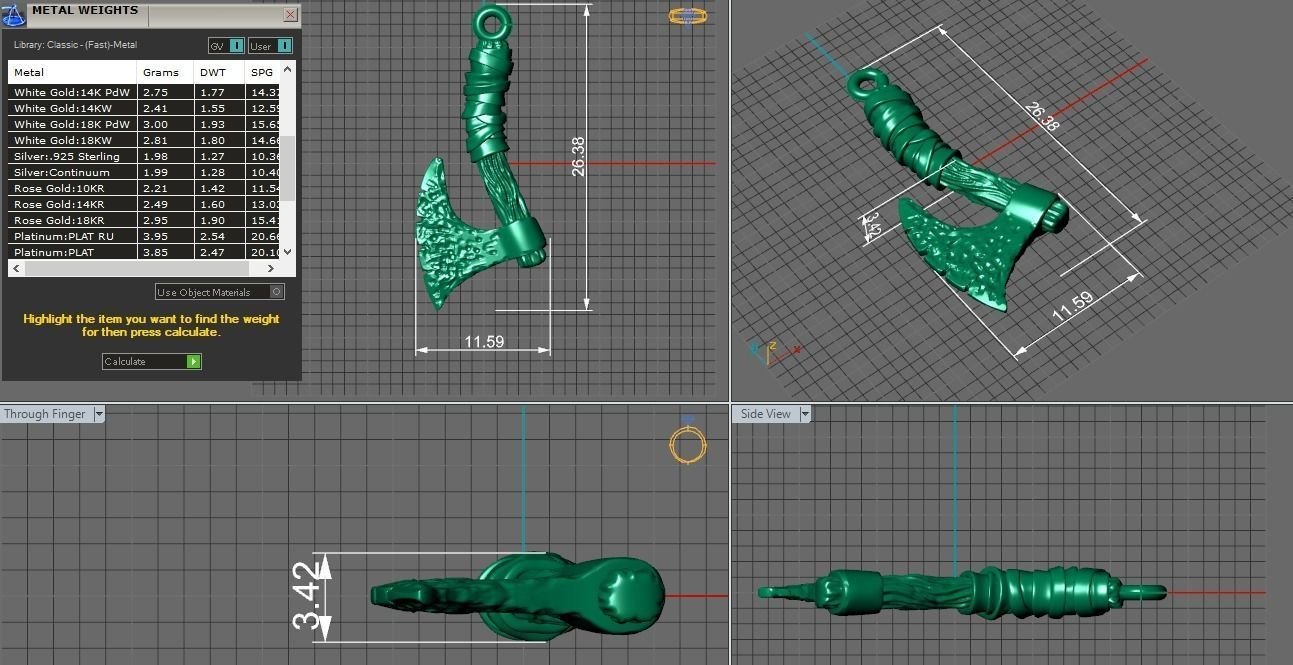The width and height of the screenshot is (1293, 665).
Task: Toggle the GV library switch
Action: 235,46
